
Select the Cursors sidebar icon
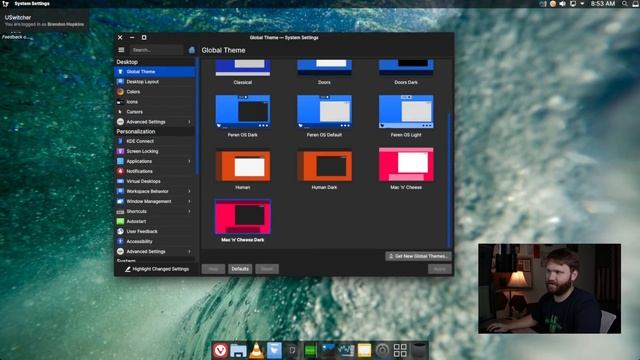tap(120, 112)
